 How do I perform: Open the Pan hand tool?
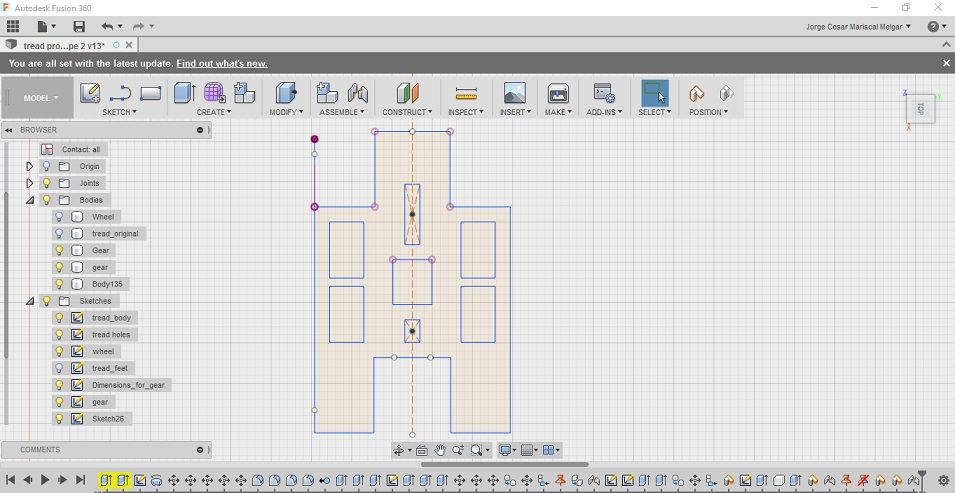[440, 450]
